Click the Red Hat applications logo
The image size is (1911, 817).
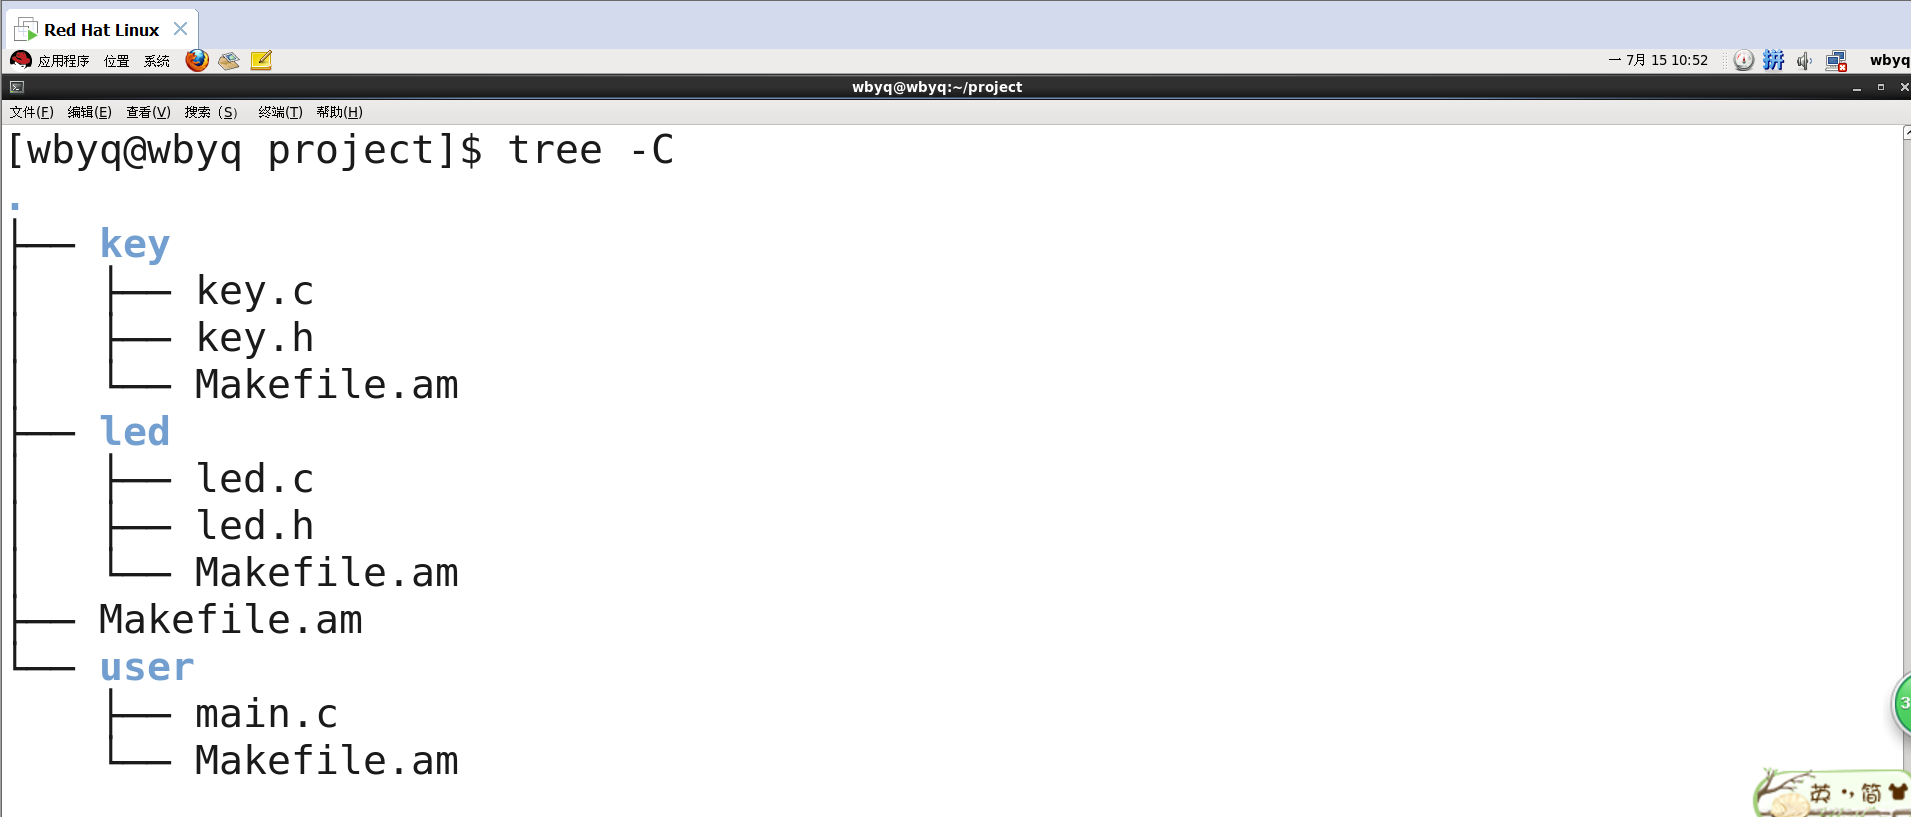point(20,60)
